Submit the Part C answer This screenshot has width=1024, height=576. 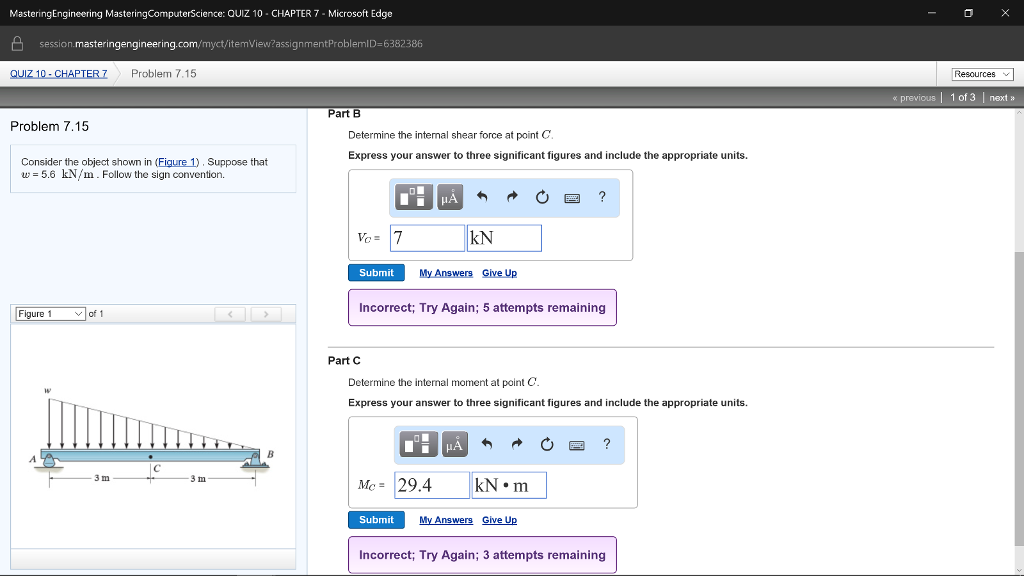pyautogui.click(x=376, y=520)
